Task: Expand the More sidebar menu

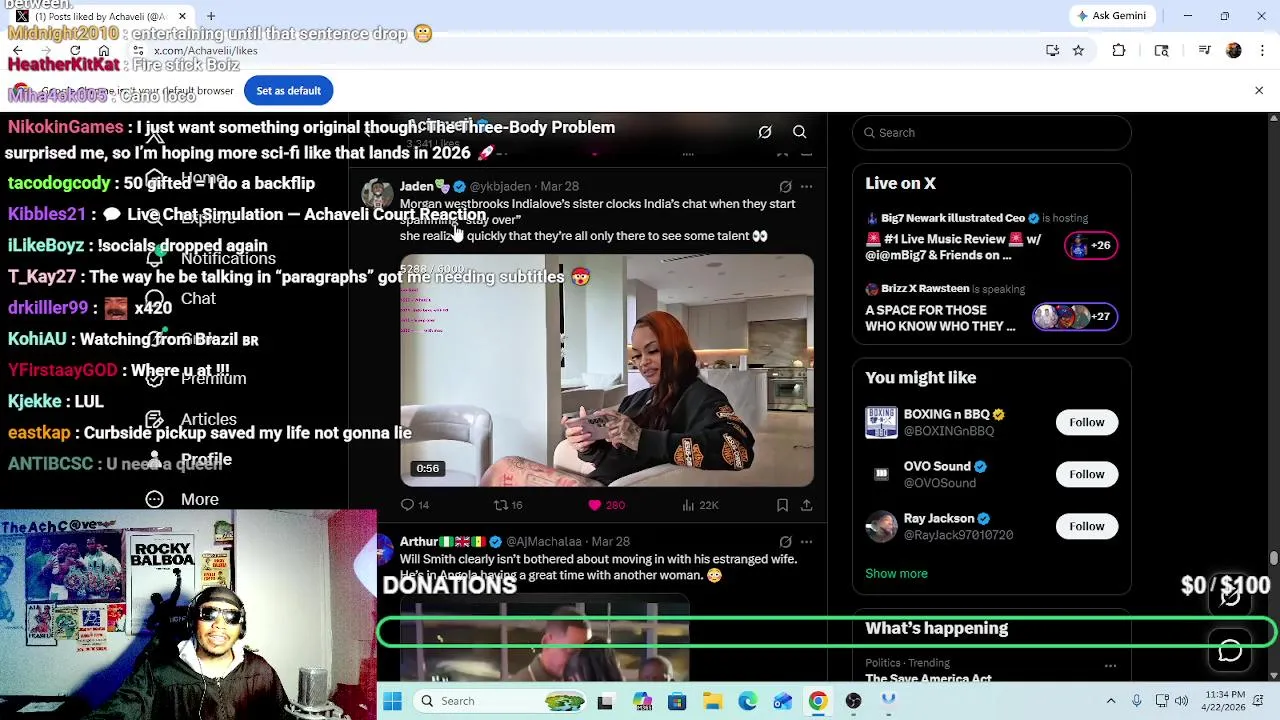Action: 182,499
